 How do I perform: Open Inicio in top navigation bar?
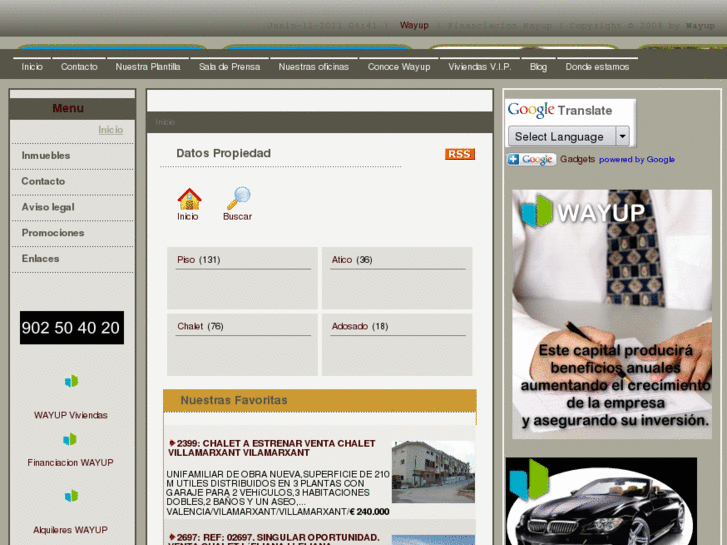click(32, 67)
